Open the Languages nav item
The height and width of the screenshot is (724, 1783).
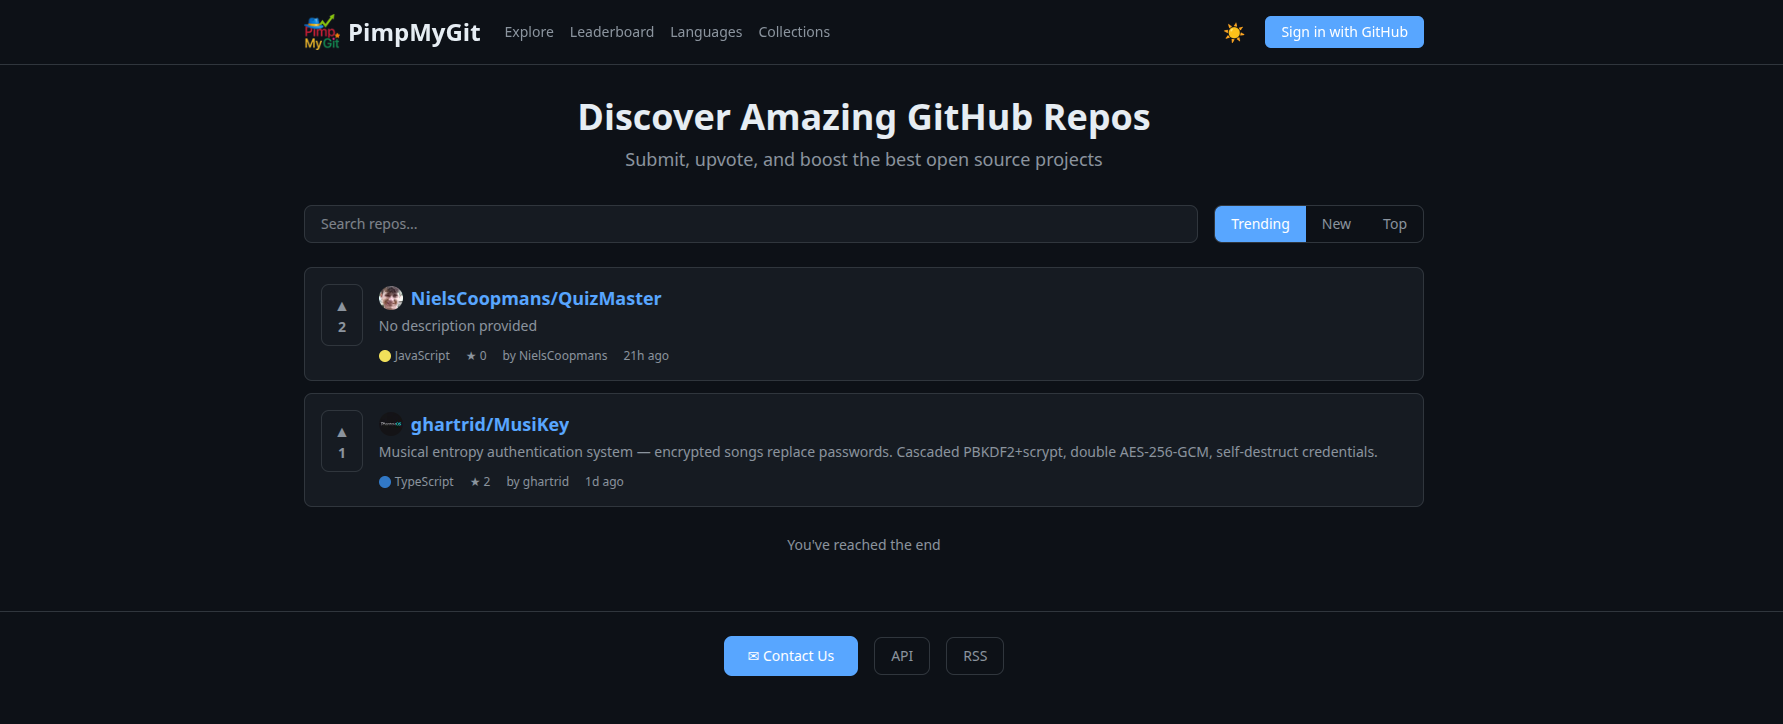(x=706, y=32)
